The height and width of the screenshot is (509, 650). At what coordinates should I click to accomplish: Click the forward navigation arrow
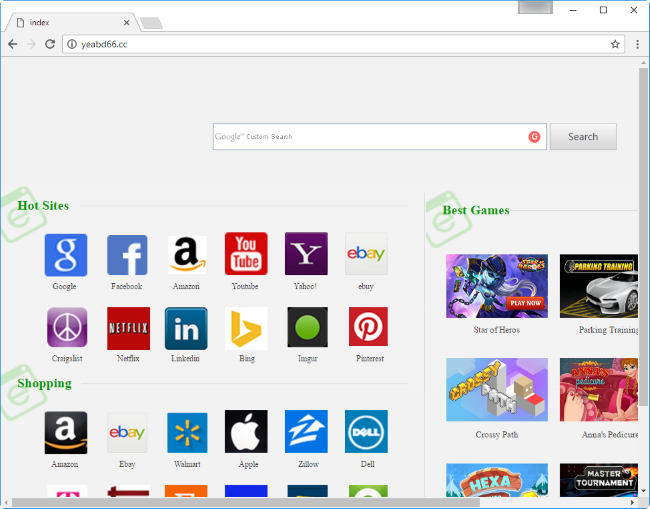(x=31, y=44)
